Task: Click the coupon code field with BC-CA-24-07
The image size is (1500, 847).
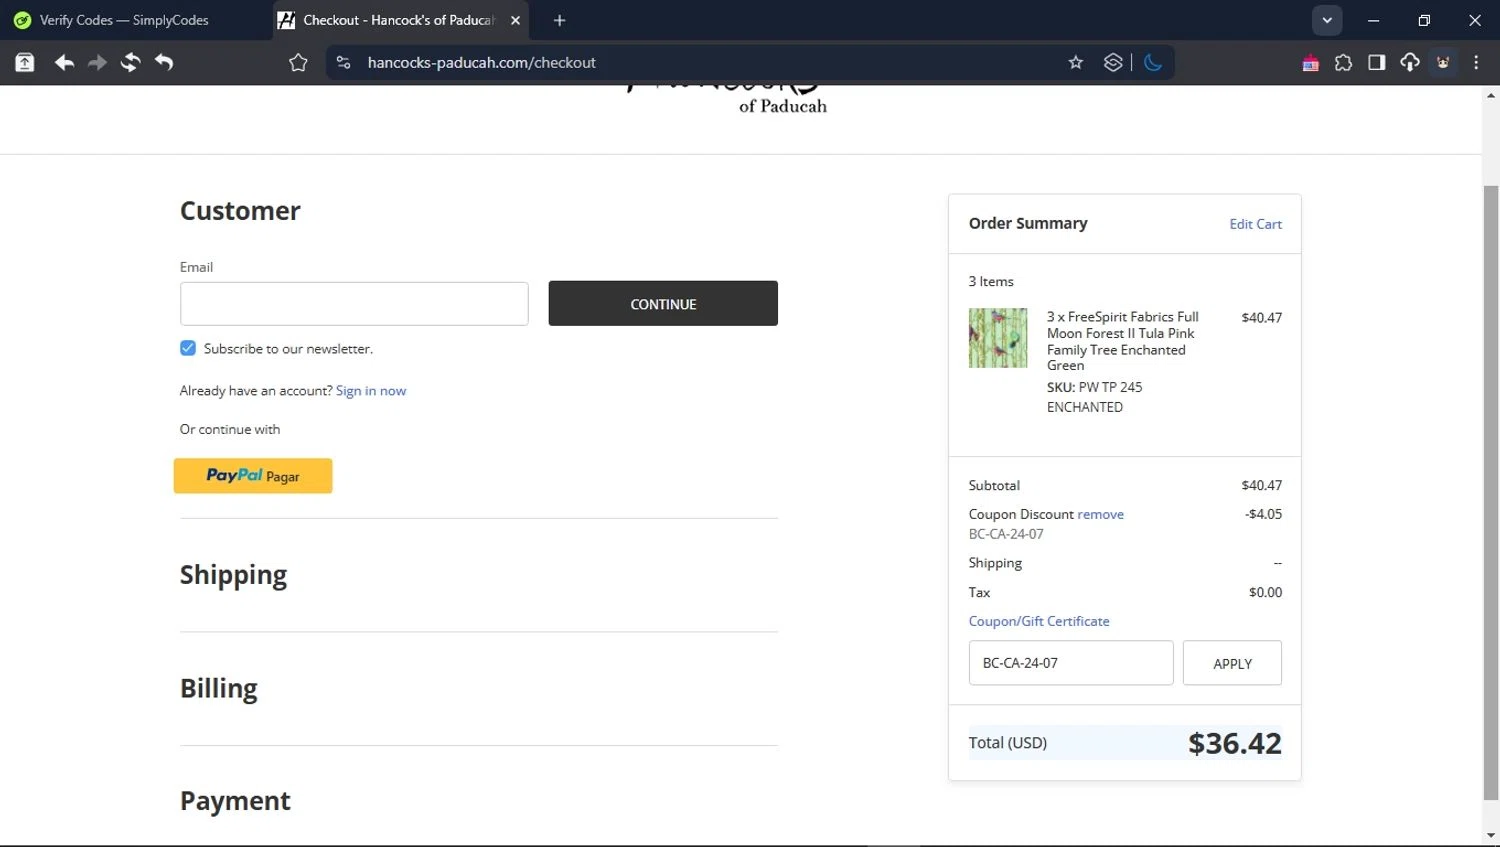Action: [x=1071, y=663]
